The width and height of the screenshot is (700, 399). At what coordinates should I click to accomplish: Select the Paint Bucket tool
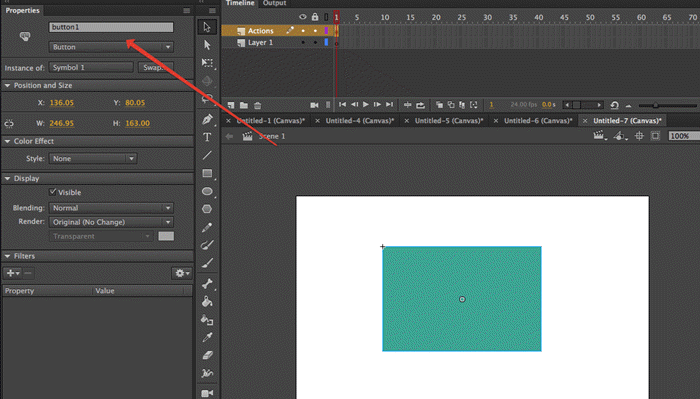(207, 302)
